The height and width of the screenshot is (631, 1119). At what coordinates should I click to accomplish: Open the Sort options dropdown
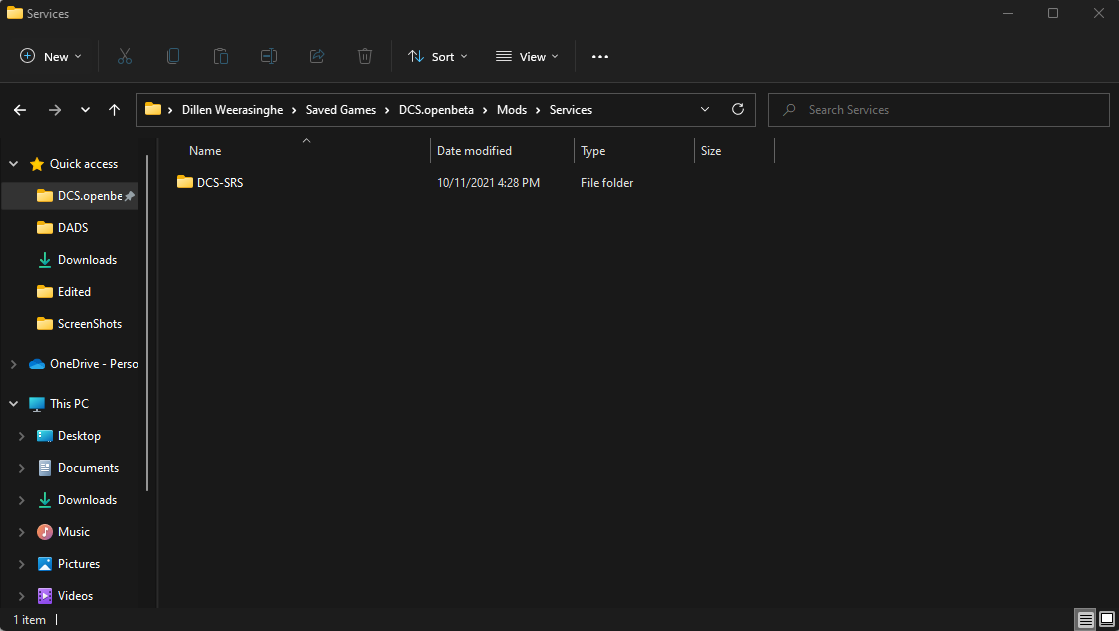[x=437, y=56]
